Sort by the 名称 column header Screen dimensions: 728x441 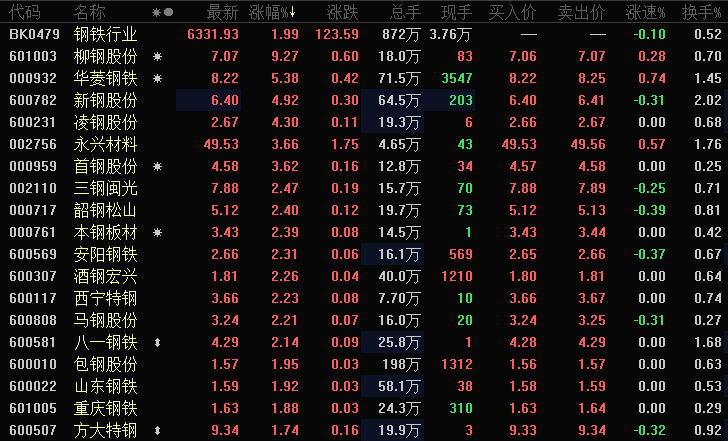point(90,13)
